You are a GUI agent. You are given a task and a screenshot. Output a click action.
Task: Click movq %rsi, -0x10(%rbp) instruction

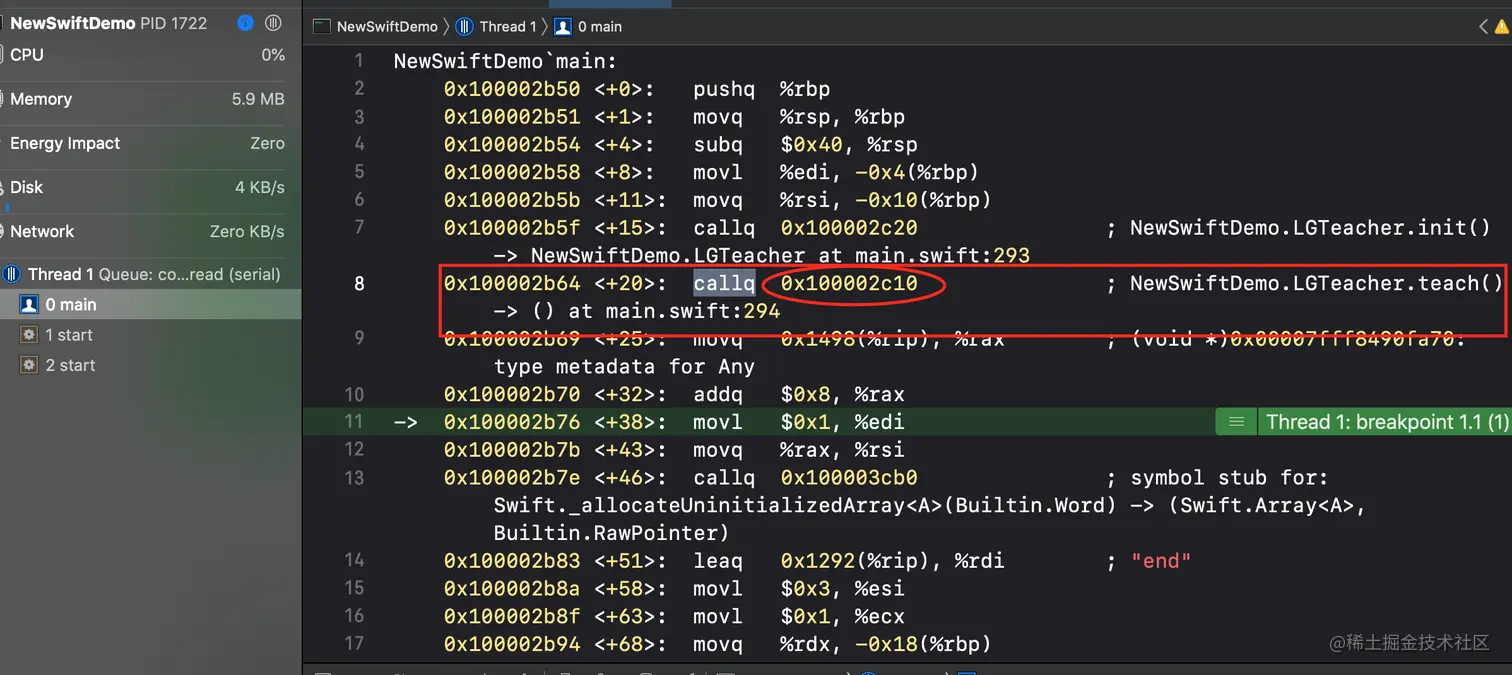pos(842,200)
